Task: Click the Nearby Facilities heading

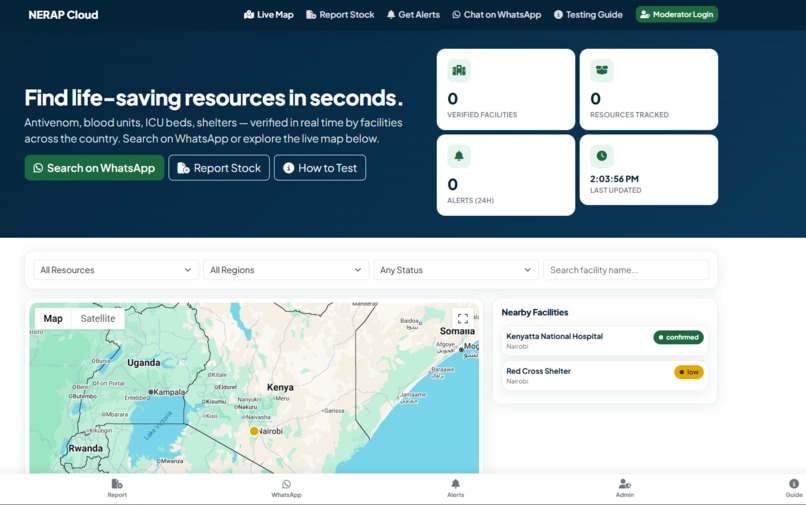Action: (x=535, y=312)
